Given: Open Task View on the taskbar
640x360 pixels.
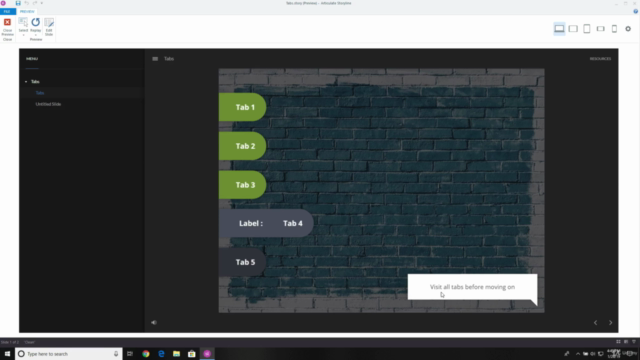Looking at the screenshot, I should (130, 354).
